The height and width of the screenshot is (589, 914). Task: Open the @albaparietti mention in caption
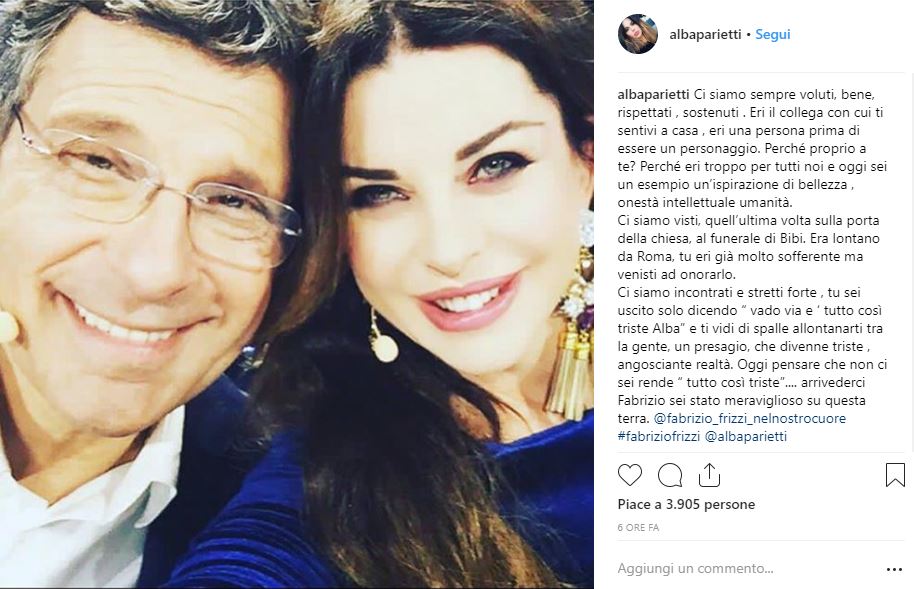[x=746, y=436]
